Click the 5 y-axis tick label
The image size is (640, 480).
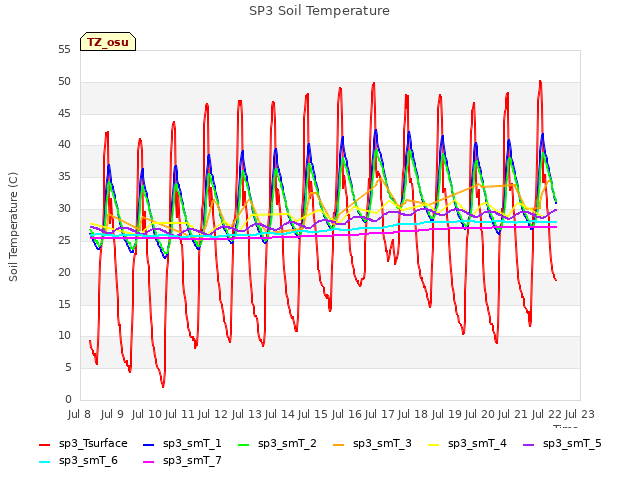click(x=68, y=368)
